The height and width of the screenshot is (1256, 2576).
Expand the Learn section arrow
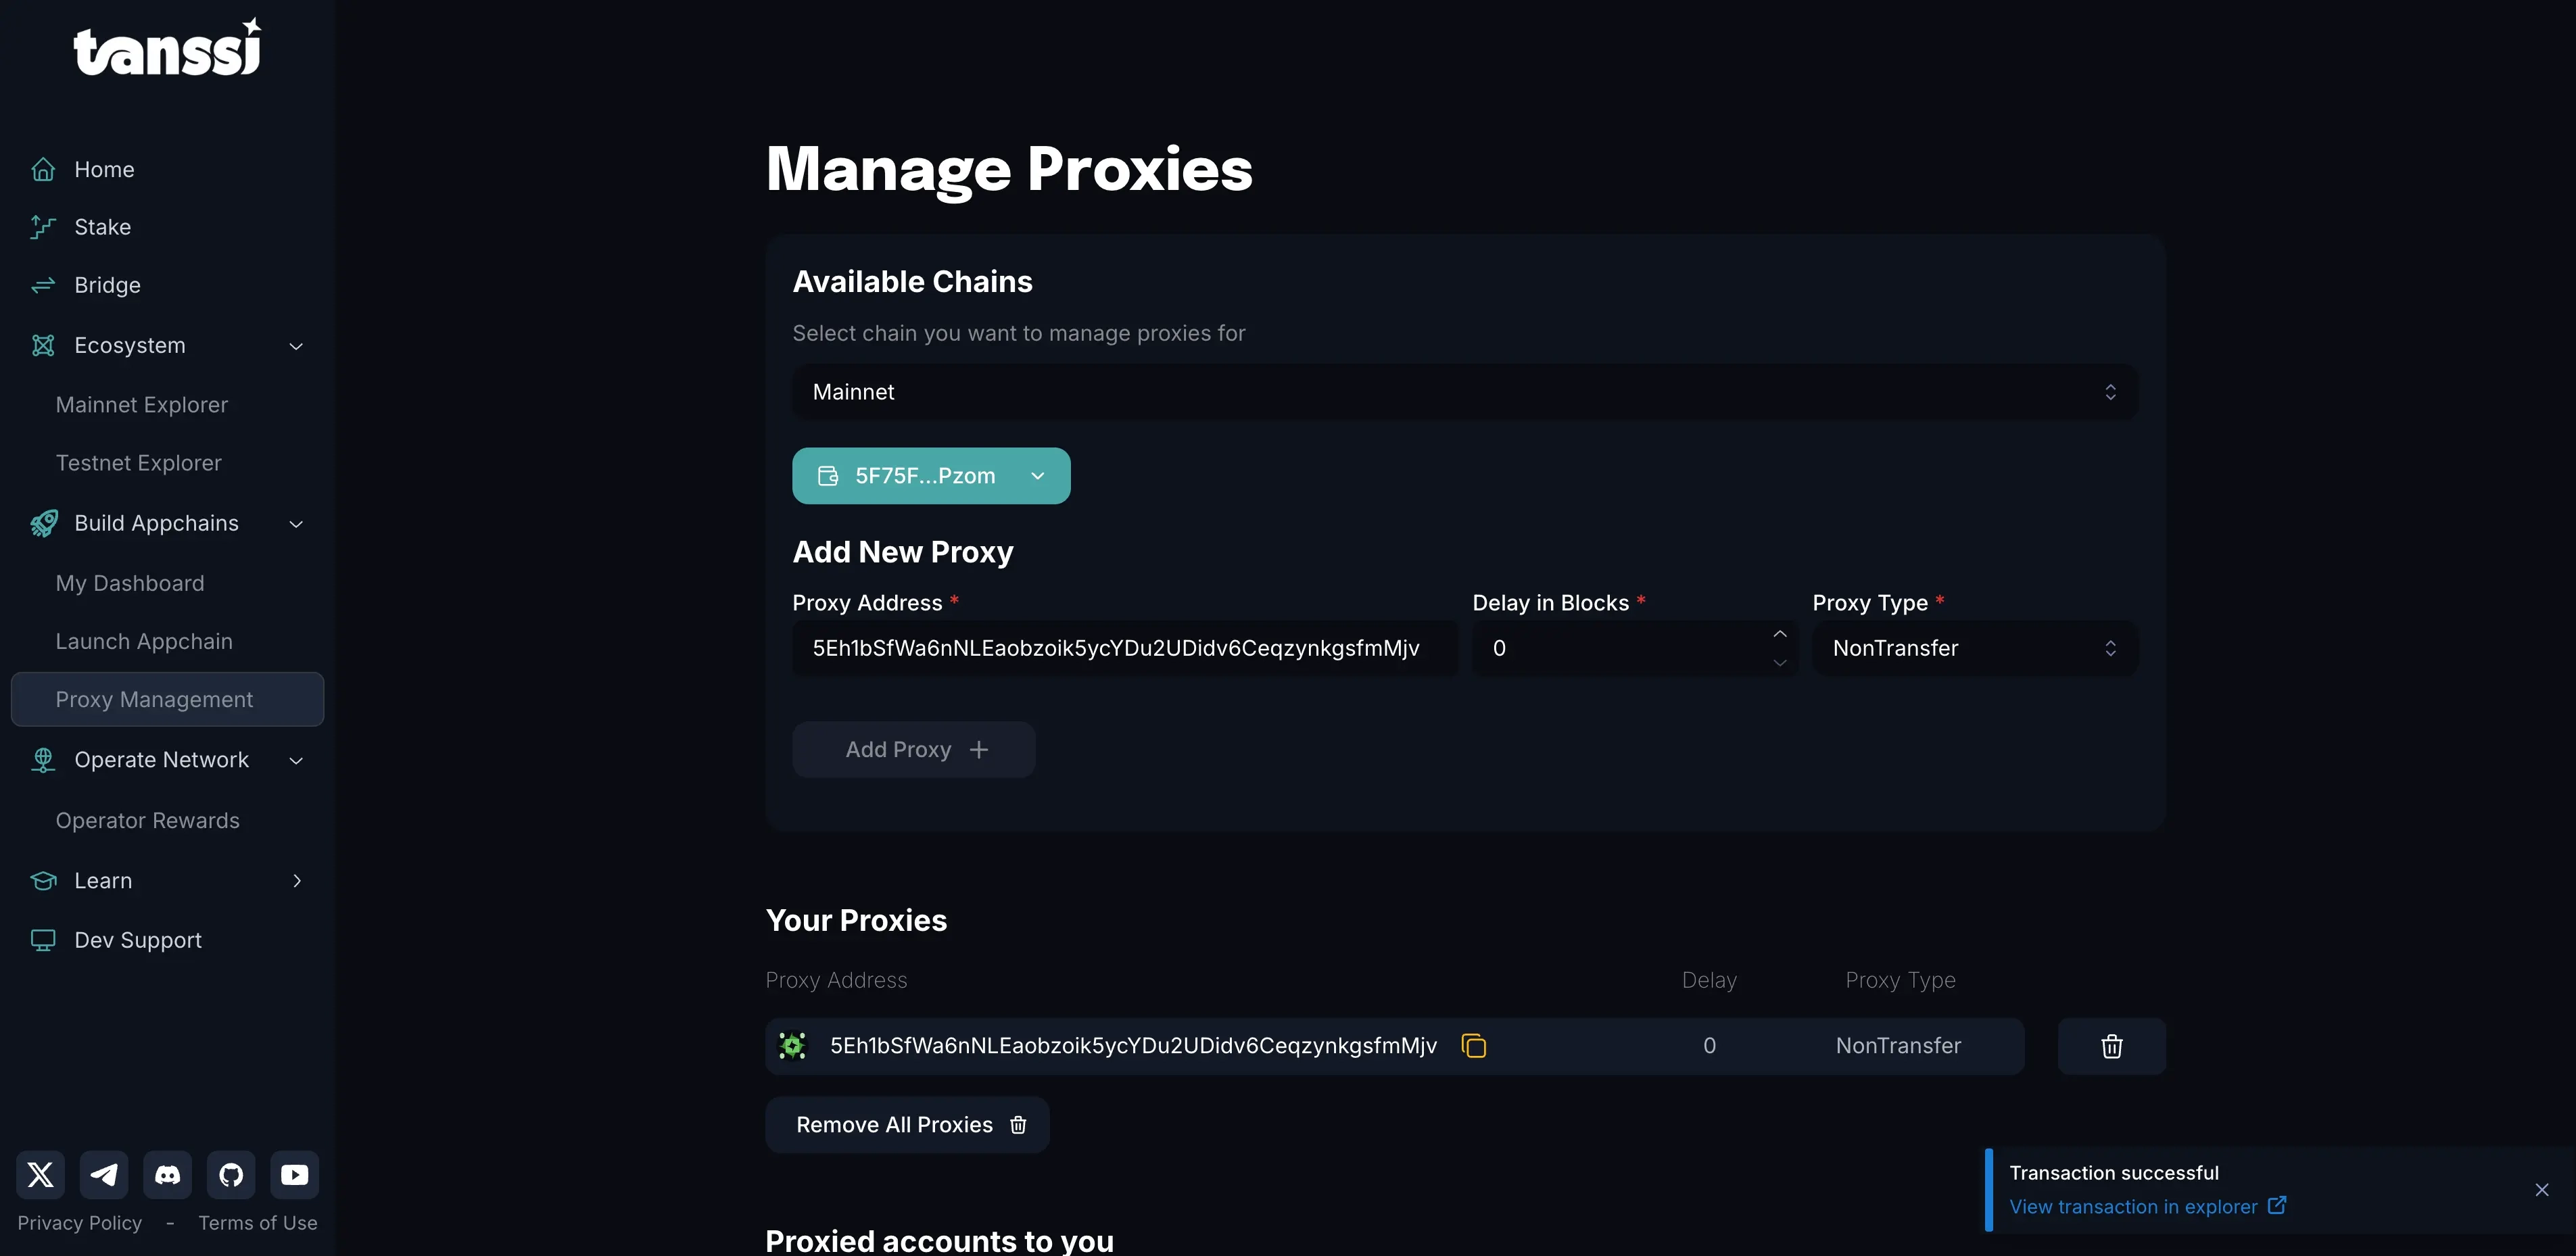pos(296,881)
